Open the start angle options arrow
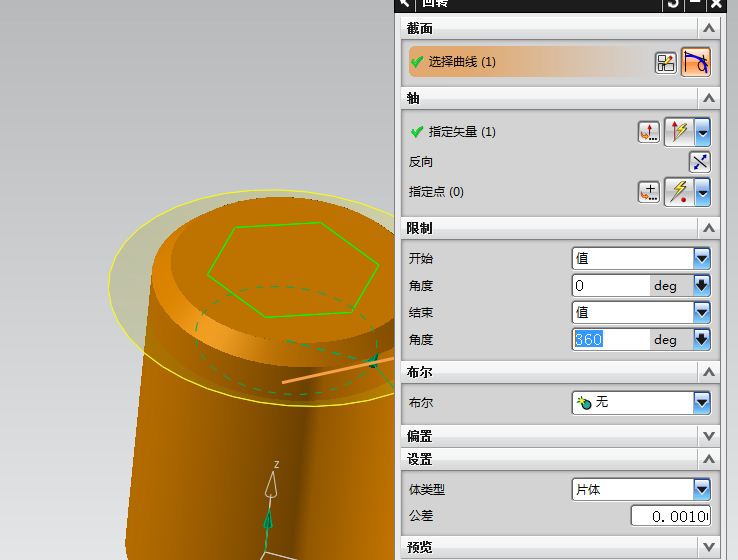Screen dimensions: 738x560 pos(702,286)
